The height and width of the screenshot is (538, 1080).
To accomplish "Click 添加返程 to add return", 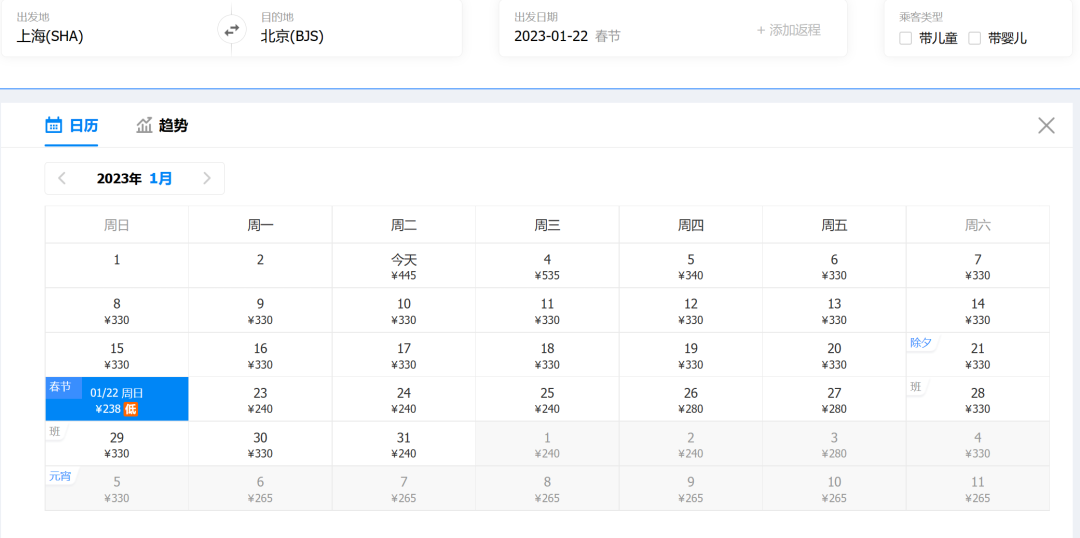I will click(789, 30).
